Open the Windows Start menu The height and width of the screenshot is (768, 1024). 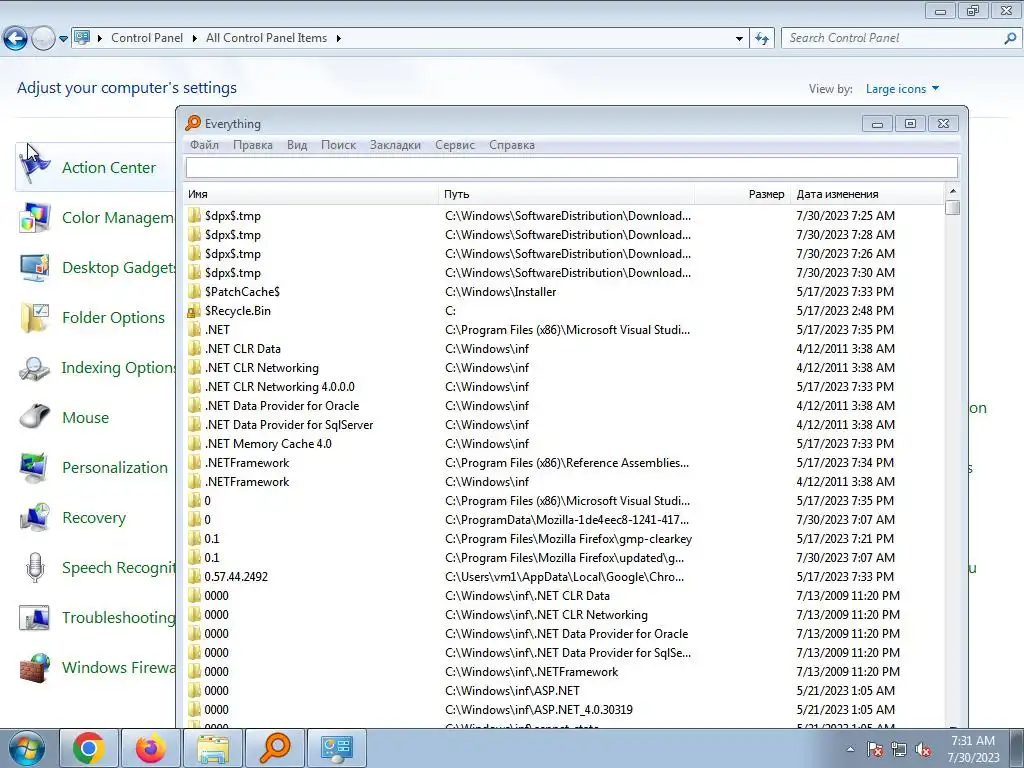tap(26, 748)
